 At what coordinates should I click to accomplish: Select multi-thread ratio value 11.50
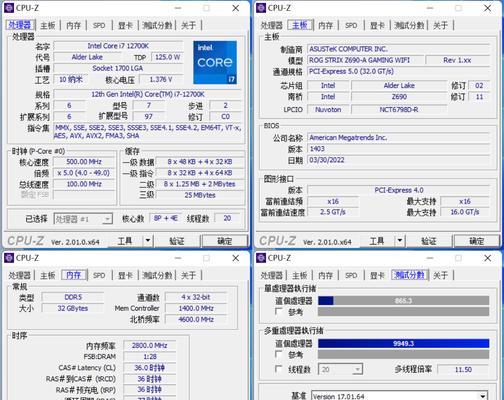(x=463, y=369)
